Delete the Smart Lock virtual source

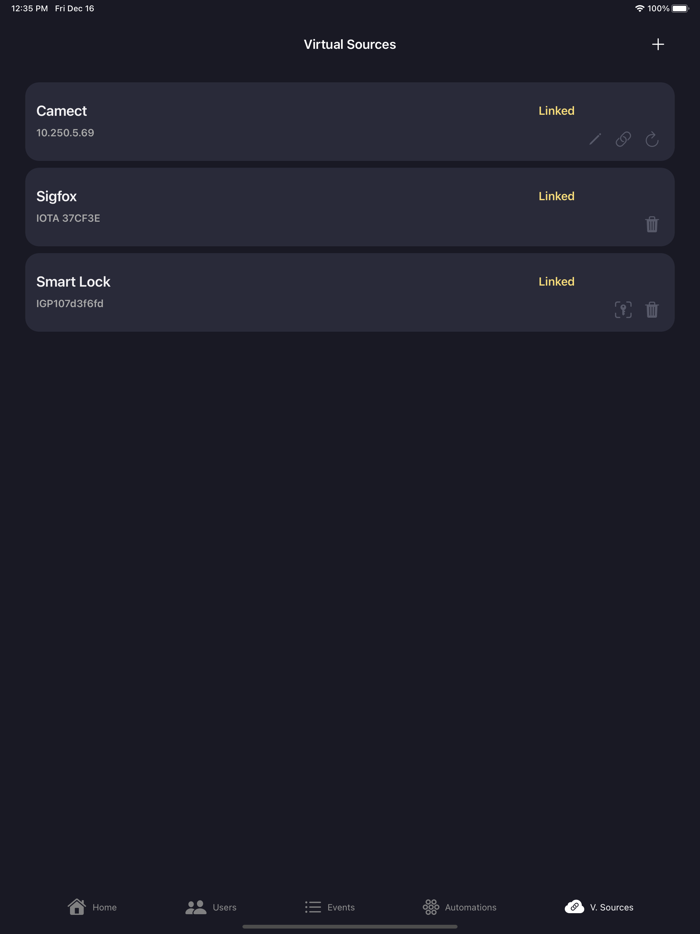pyautogui.click(x=652, y=310)
